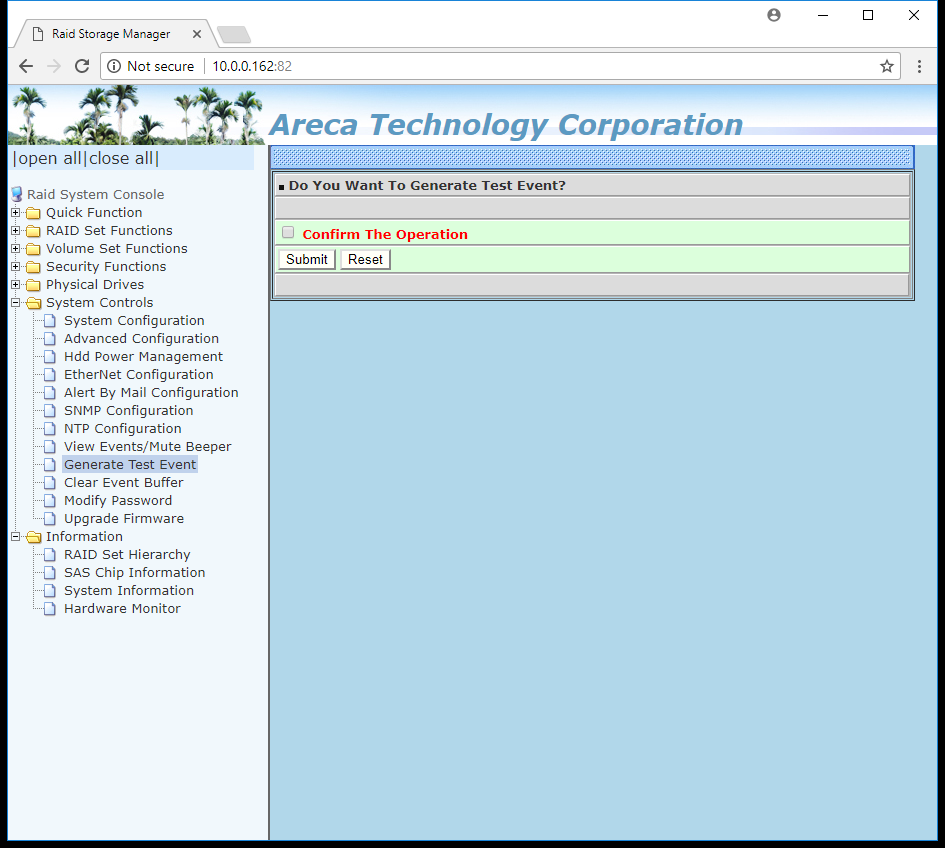Open NTP Configuration page
The height and width of the screenshot is (848, 945).
[x=122, y=429]
